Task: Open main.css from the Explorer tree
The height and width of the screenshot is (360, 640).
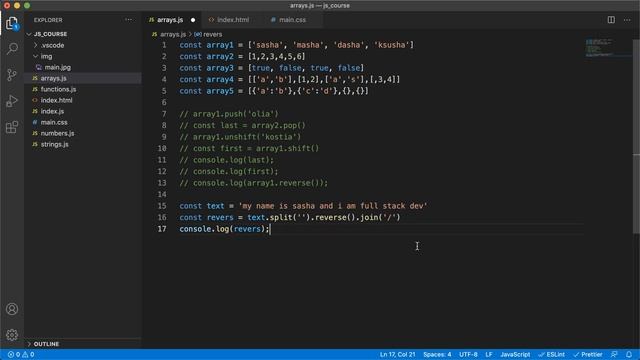Action: coord(83,122)
